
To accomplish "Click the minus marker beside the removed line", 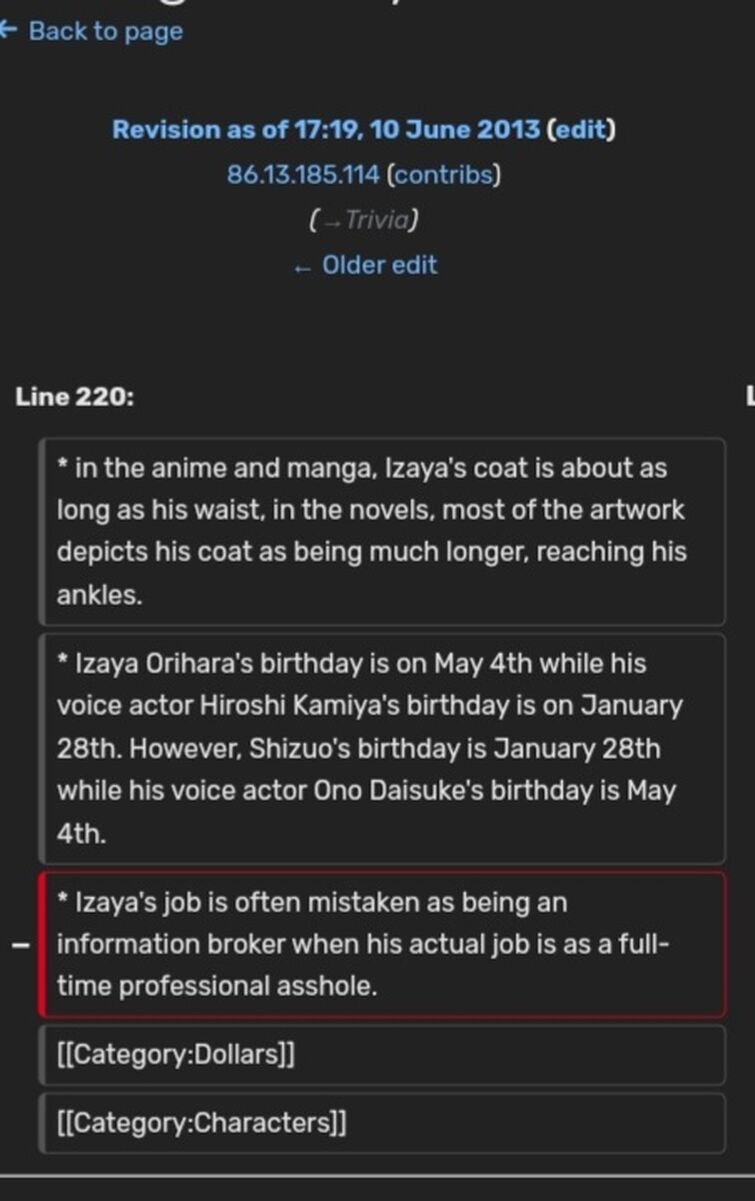I will point(20,946).
